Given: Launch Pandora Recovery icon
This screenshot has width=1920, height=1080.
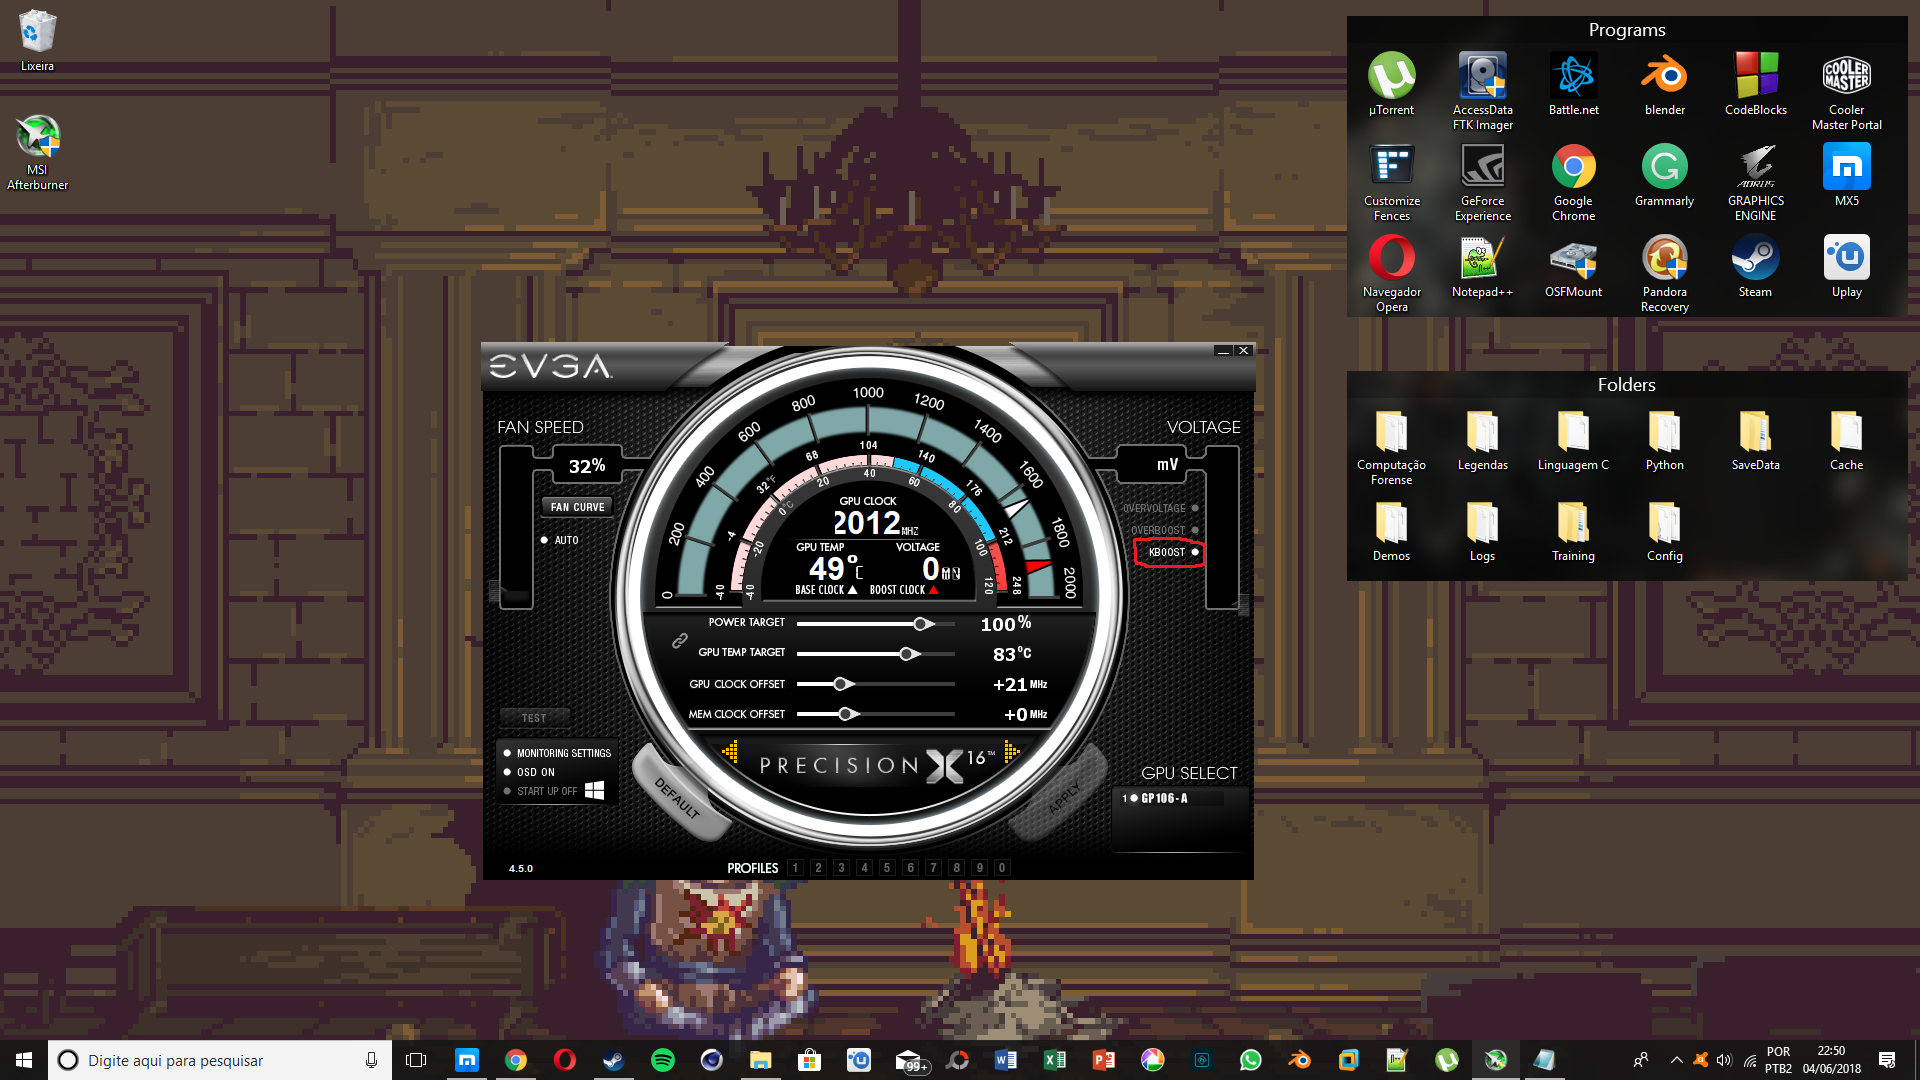Looking at the screenshot, I should (1664, 273).
